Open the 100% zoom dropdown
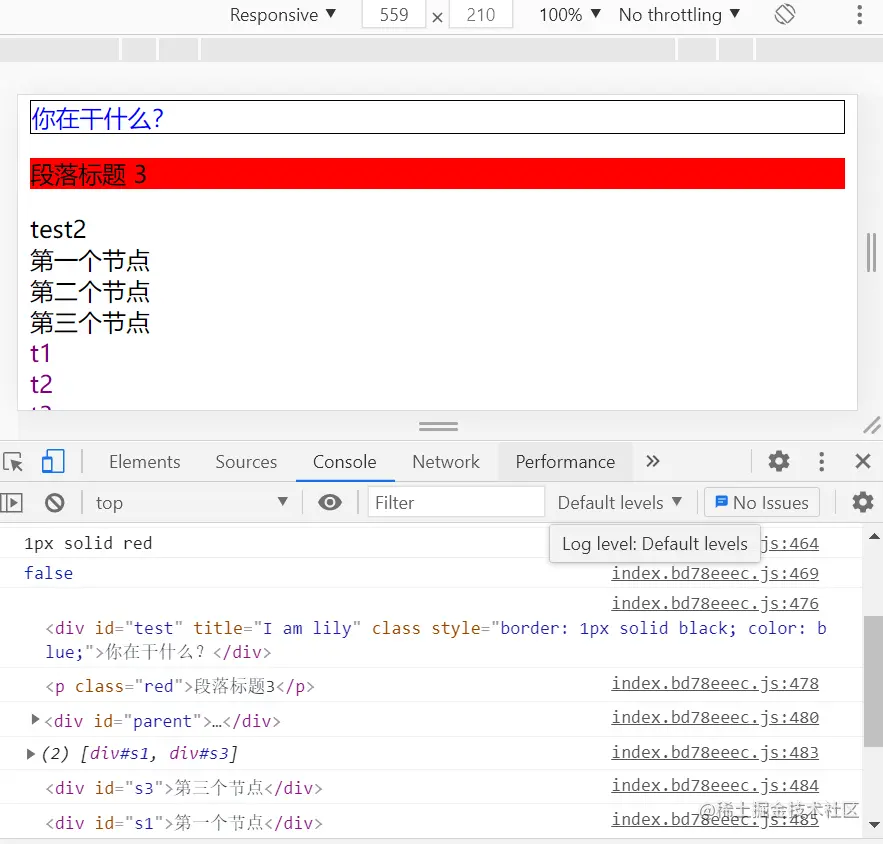The image size is (883, 844). click(x=570, y=15)
